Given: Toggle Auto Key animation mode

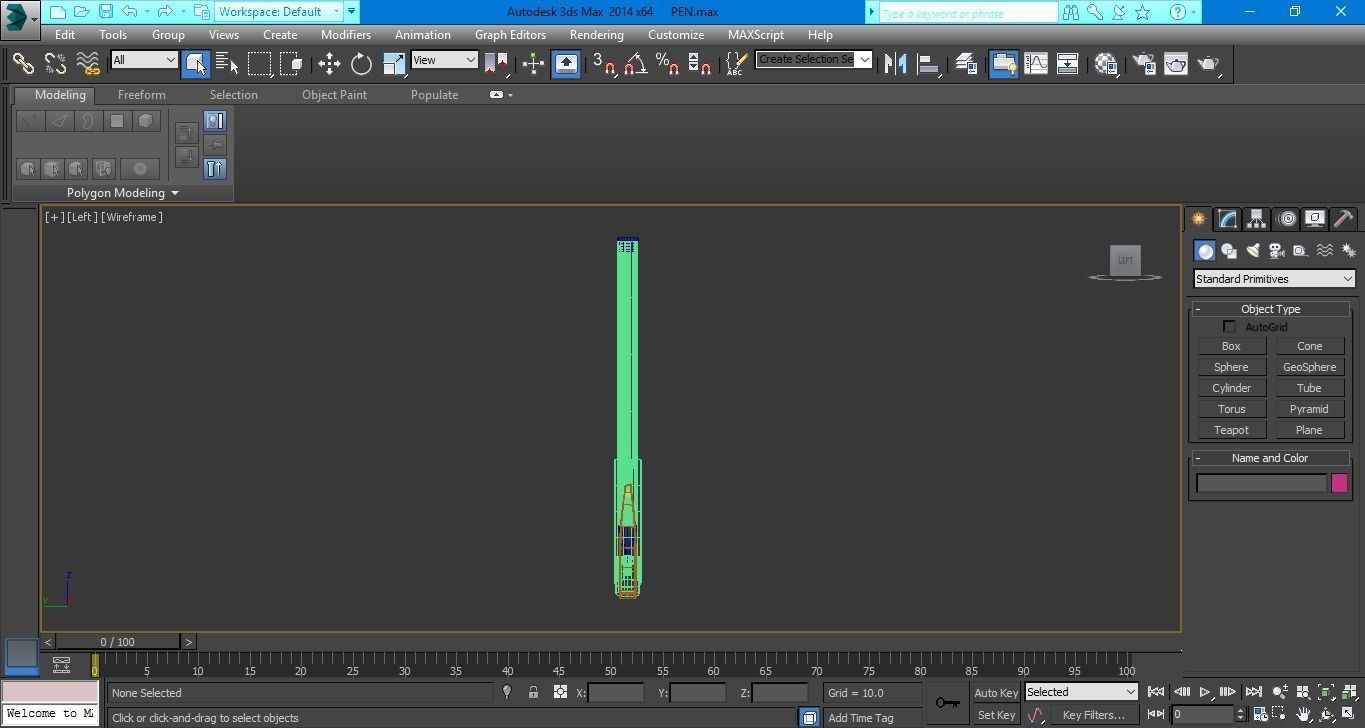Looking at the screenshot, I should [996, 693].
